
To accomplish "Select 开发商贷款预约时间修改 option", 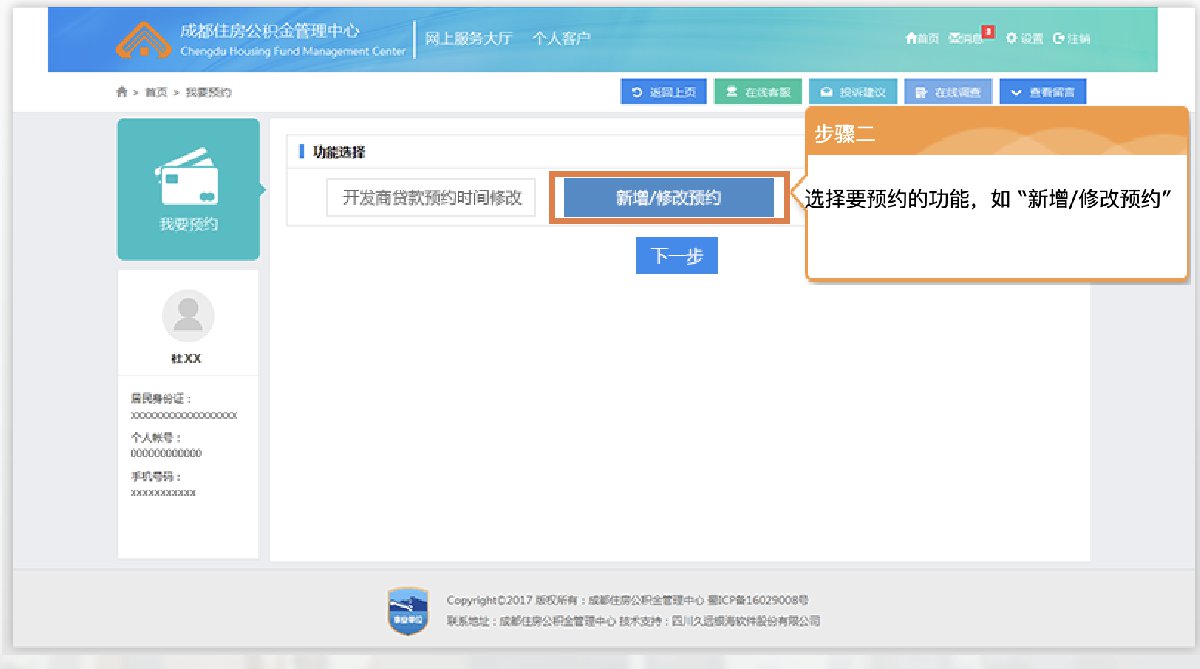I will pyautogui.click(x=432, y=198).
